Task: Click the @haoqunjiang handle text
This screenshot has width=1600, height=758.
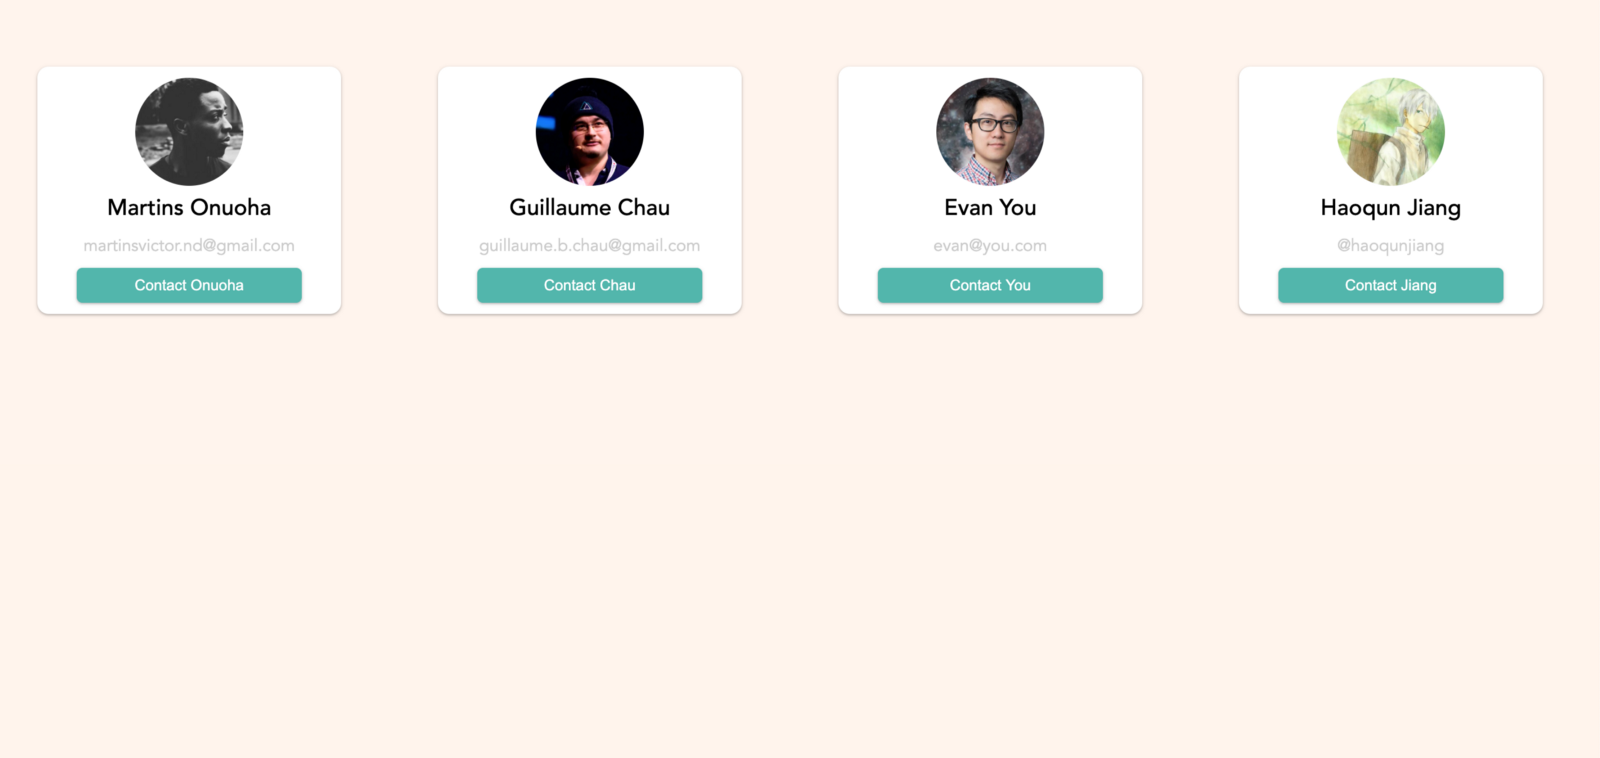Action: [x=1391, y=245]
